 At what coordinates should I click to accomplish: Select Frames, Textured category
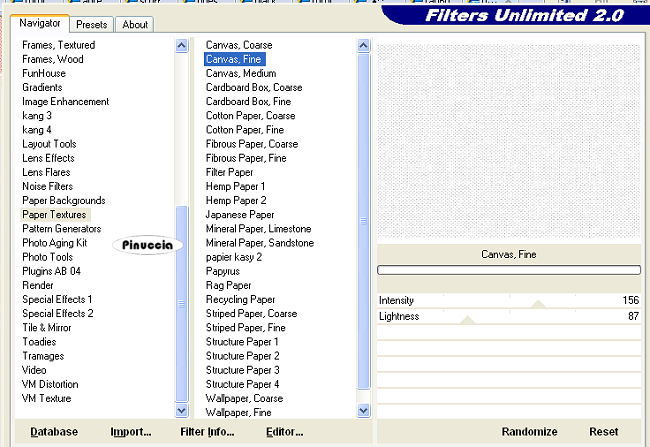pos(58,45)
